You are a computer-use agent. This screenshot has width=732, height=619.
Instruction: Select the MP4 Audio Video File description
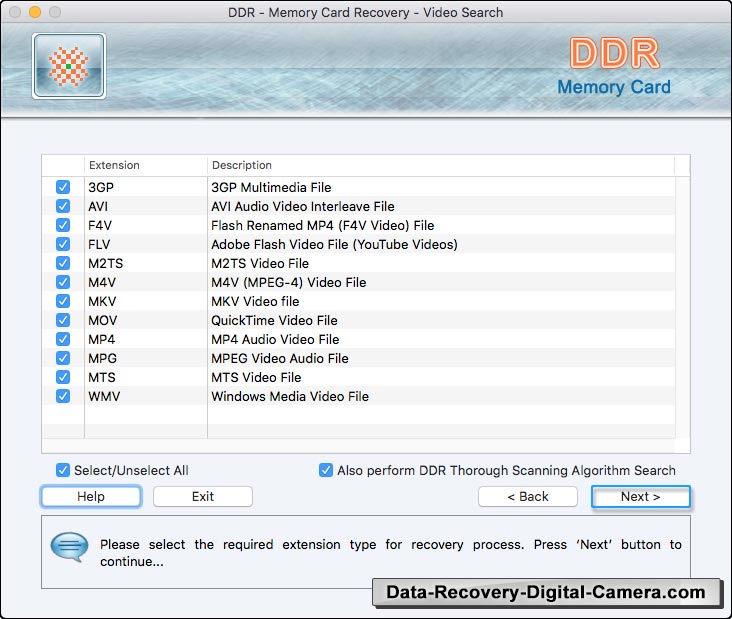(275, 339)
